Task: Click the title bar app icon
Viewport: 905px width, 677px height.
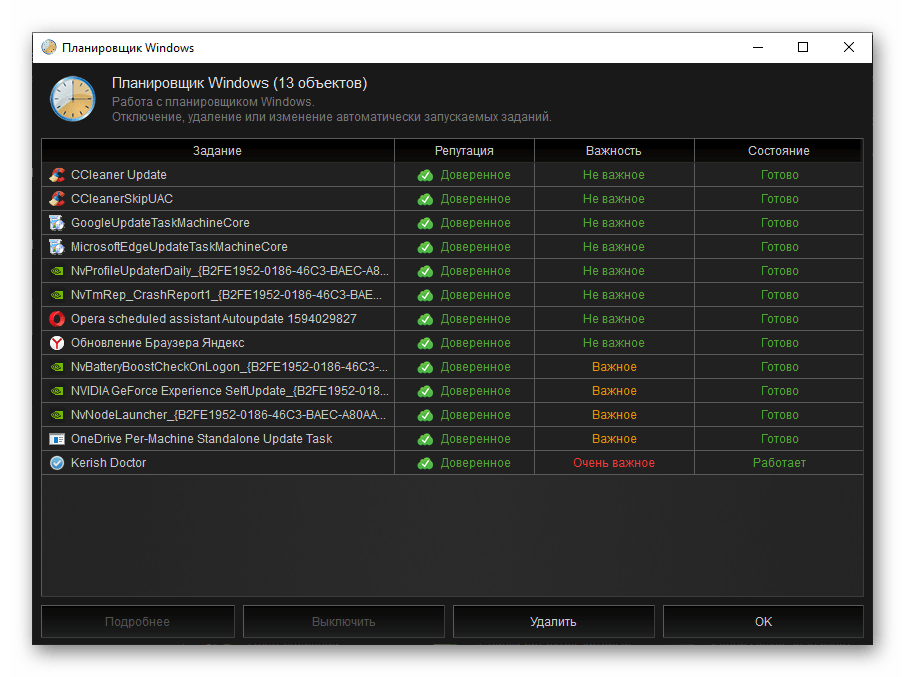Action: coord(49,47)
